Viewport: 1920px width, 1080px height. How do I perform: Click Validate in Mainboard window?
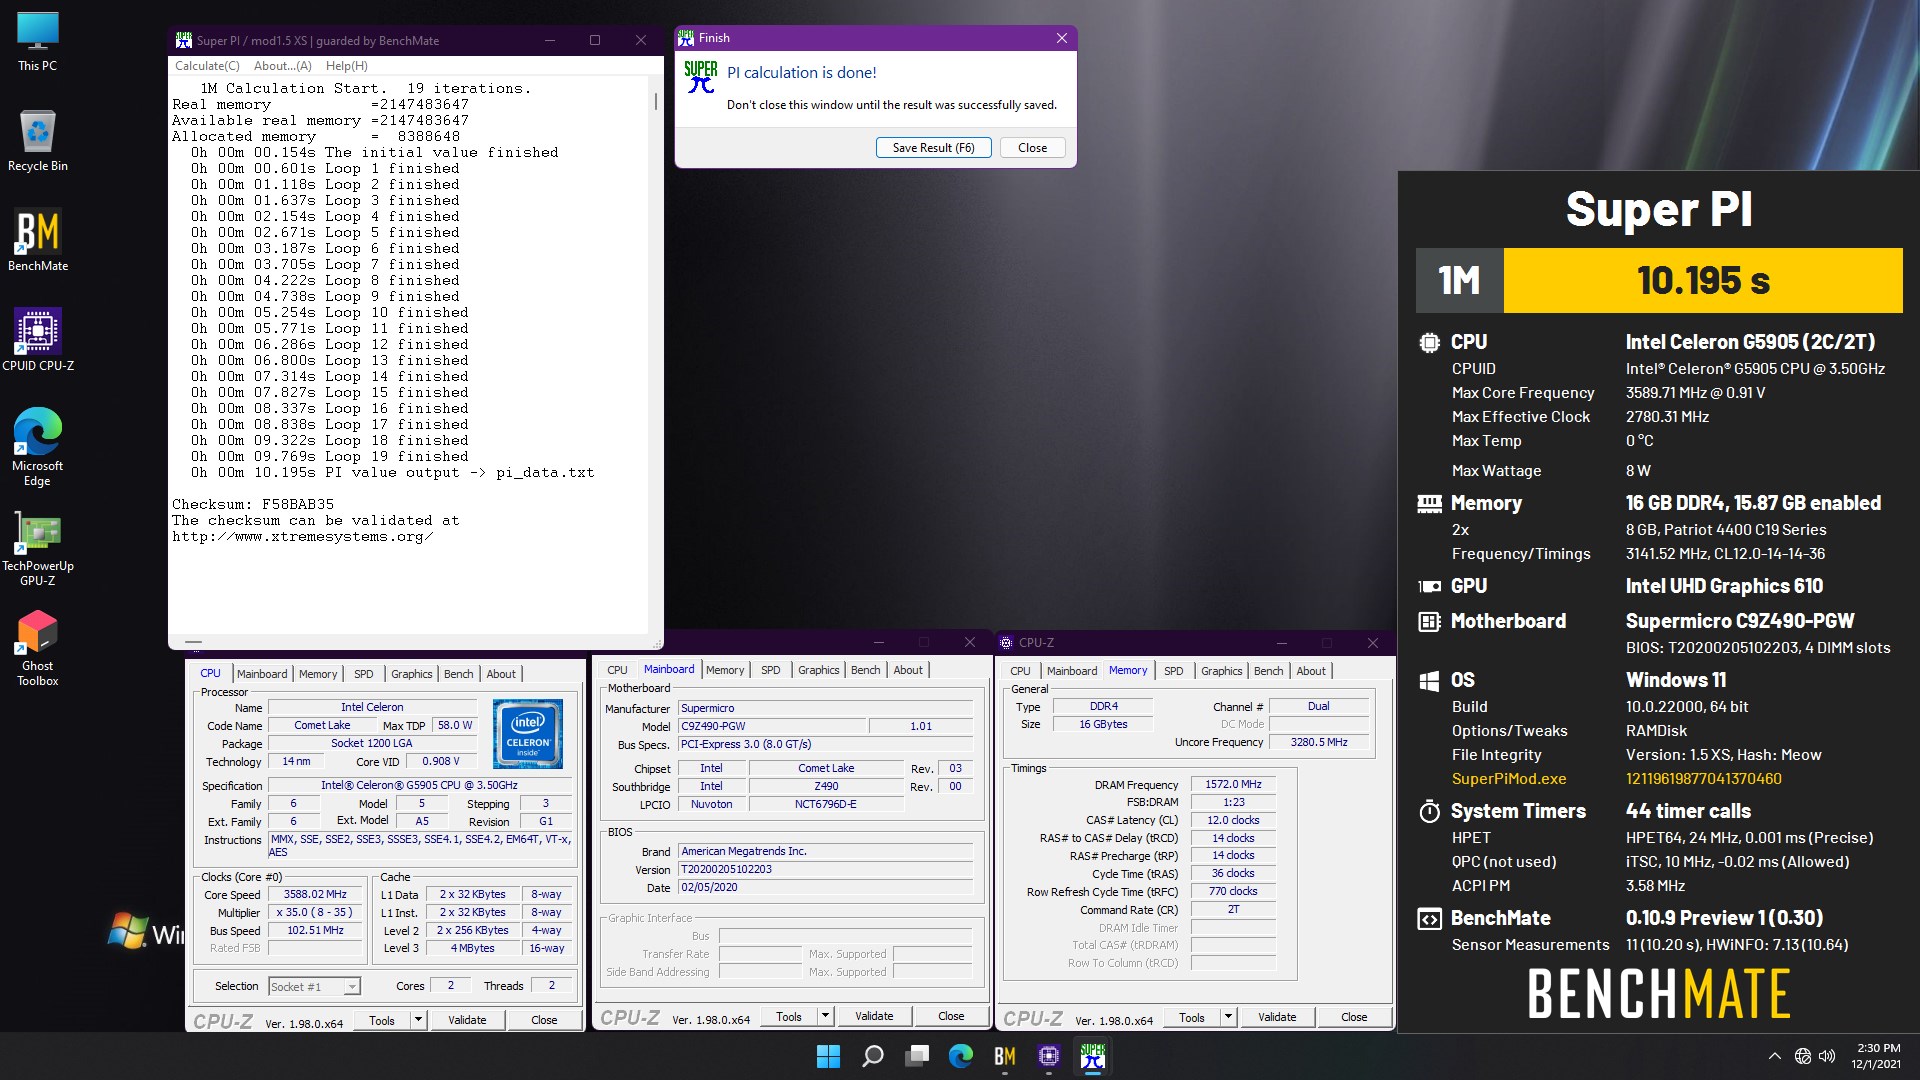pos(874,1016)
